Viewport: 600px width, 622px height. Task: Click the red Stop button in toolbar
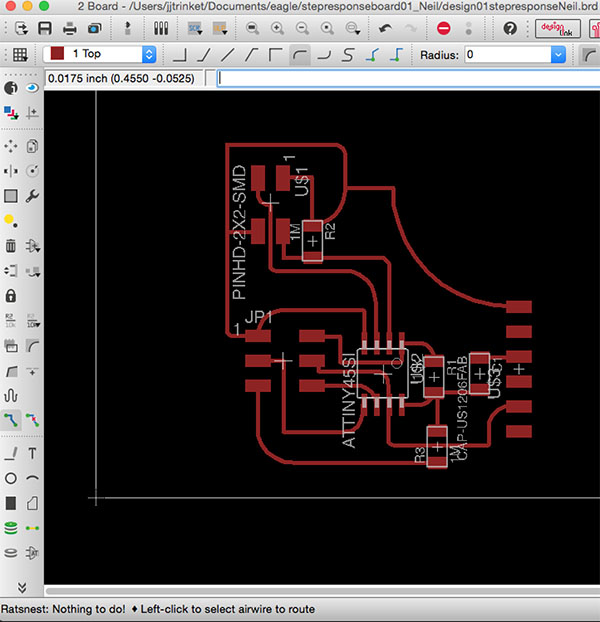(x=444, y=28)
